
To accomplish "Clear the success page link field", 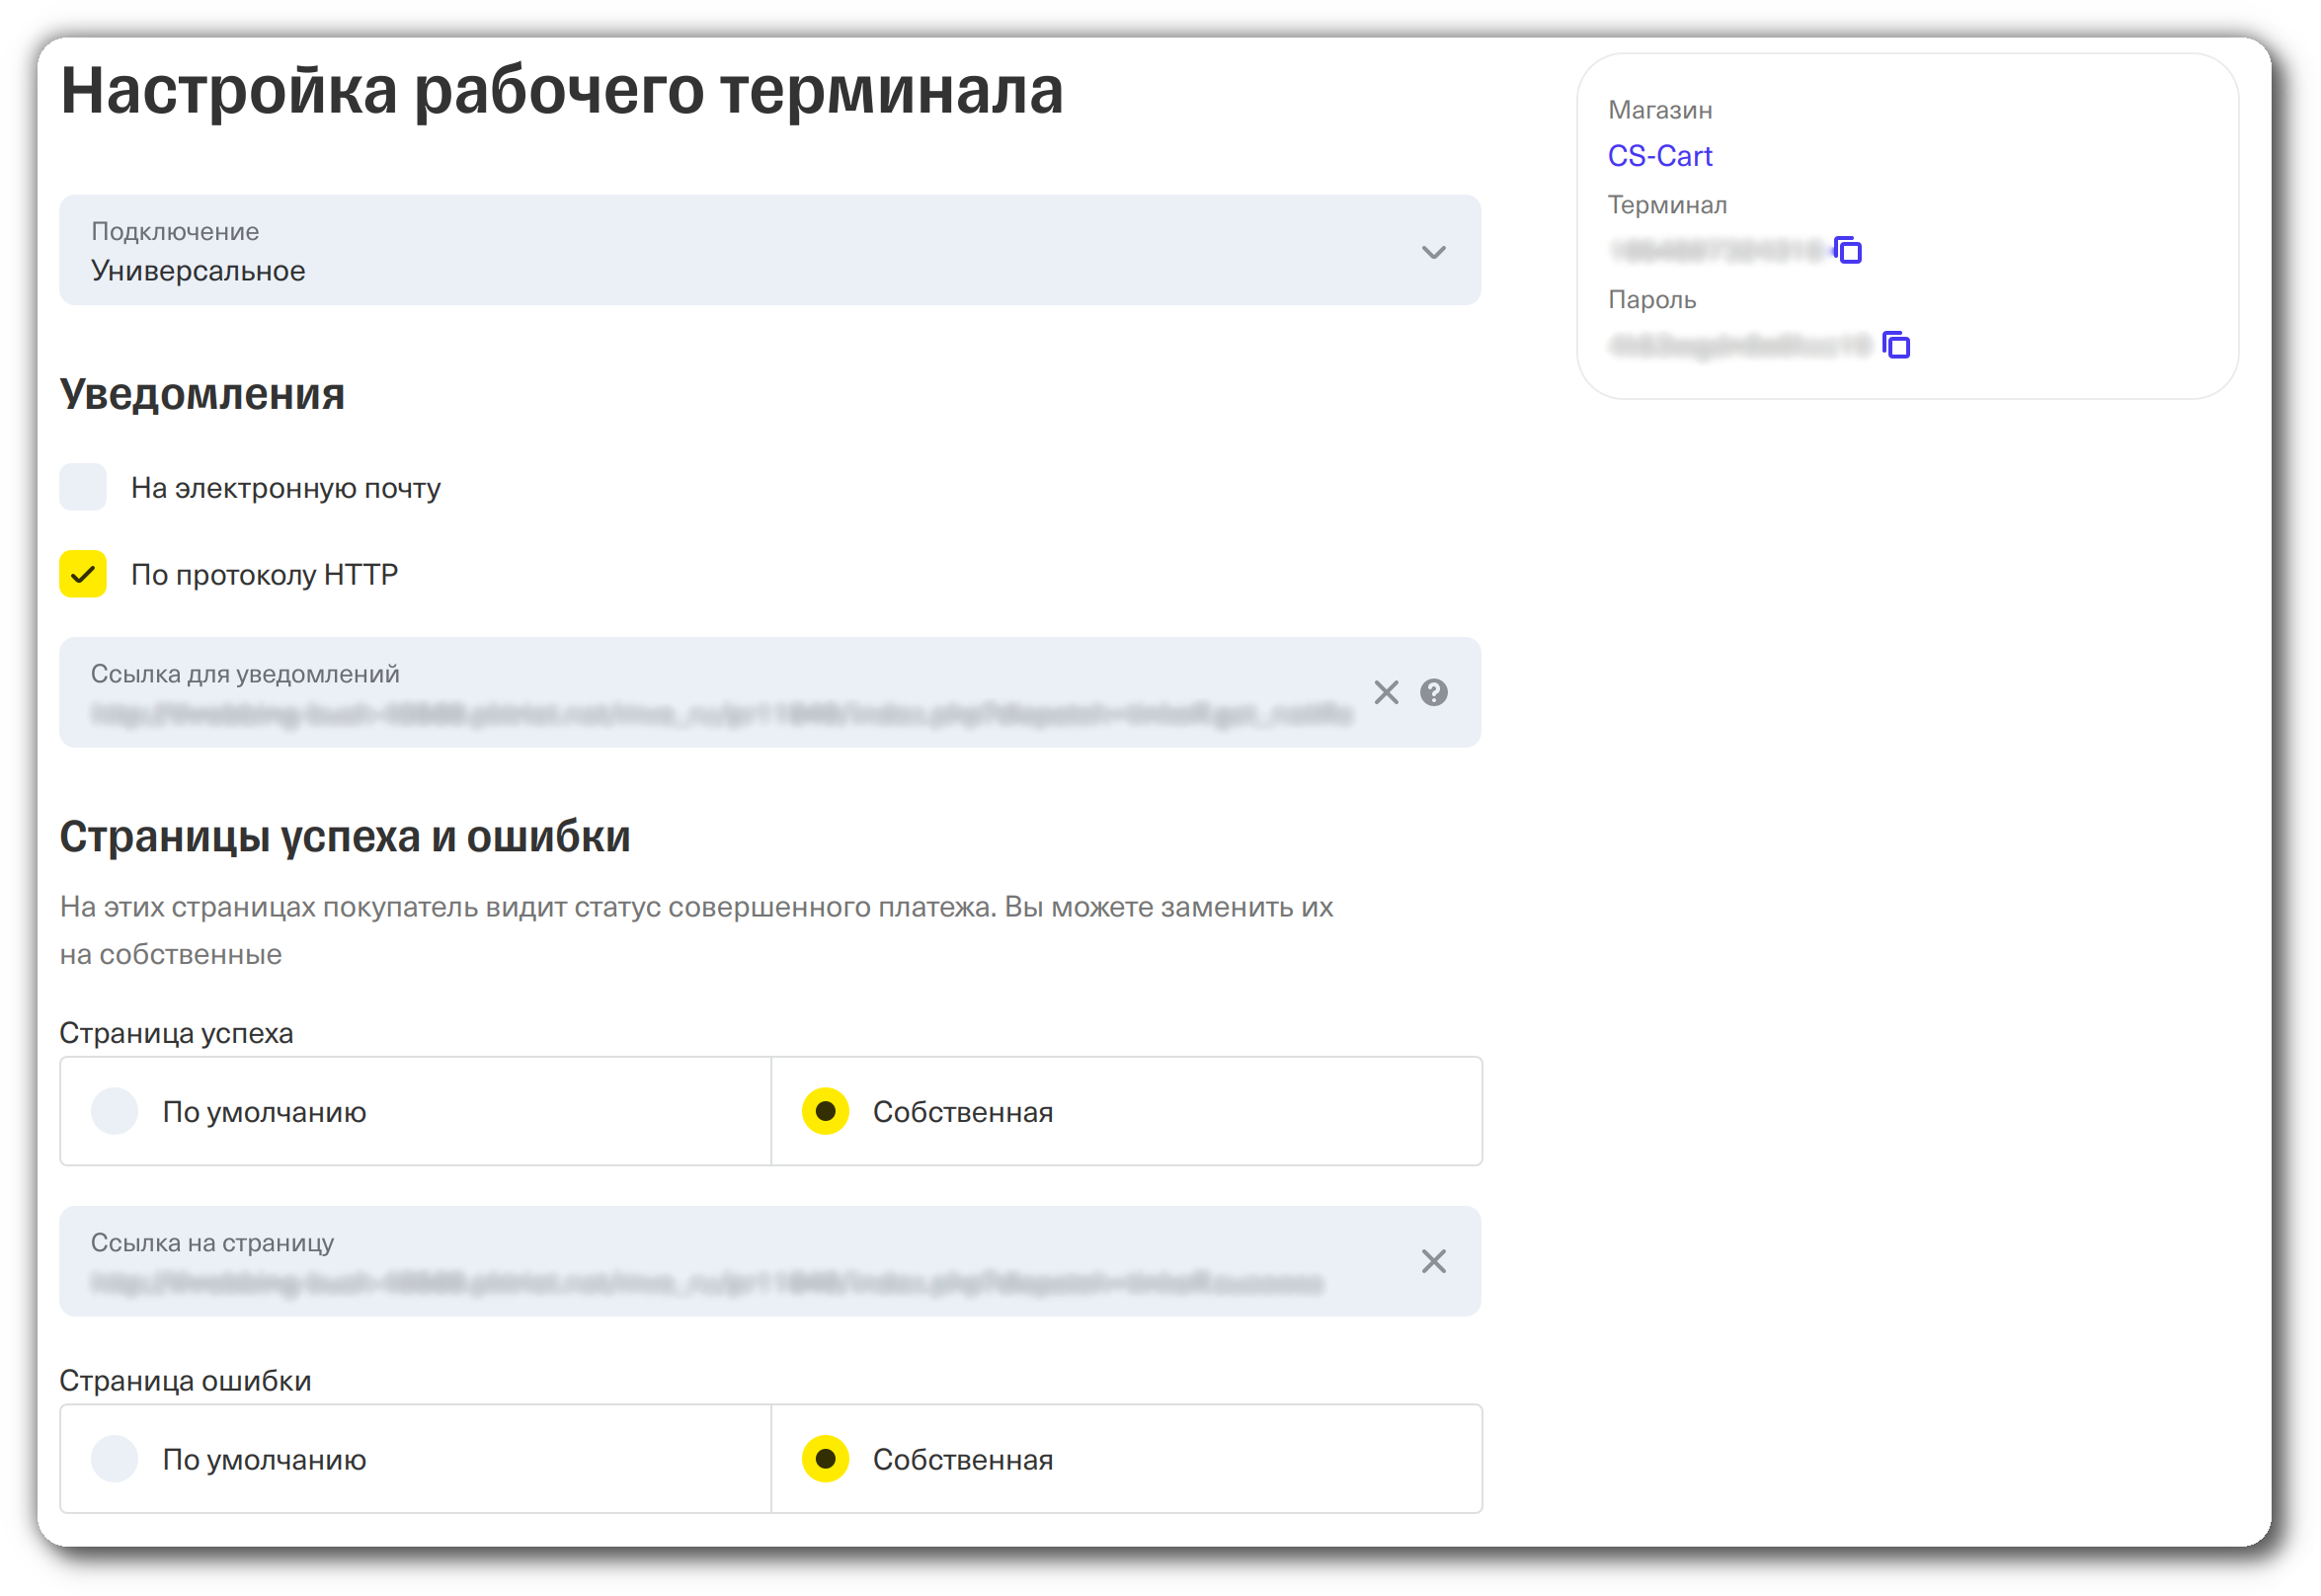I will tap(1434, 1261).
